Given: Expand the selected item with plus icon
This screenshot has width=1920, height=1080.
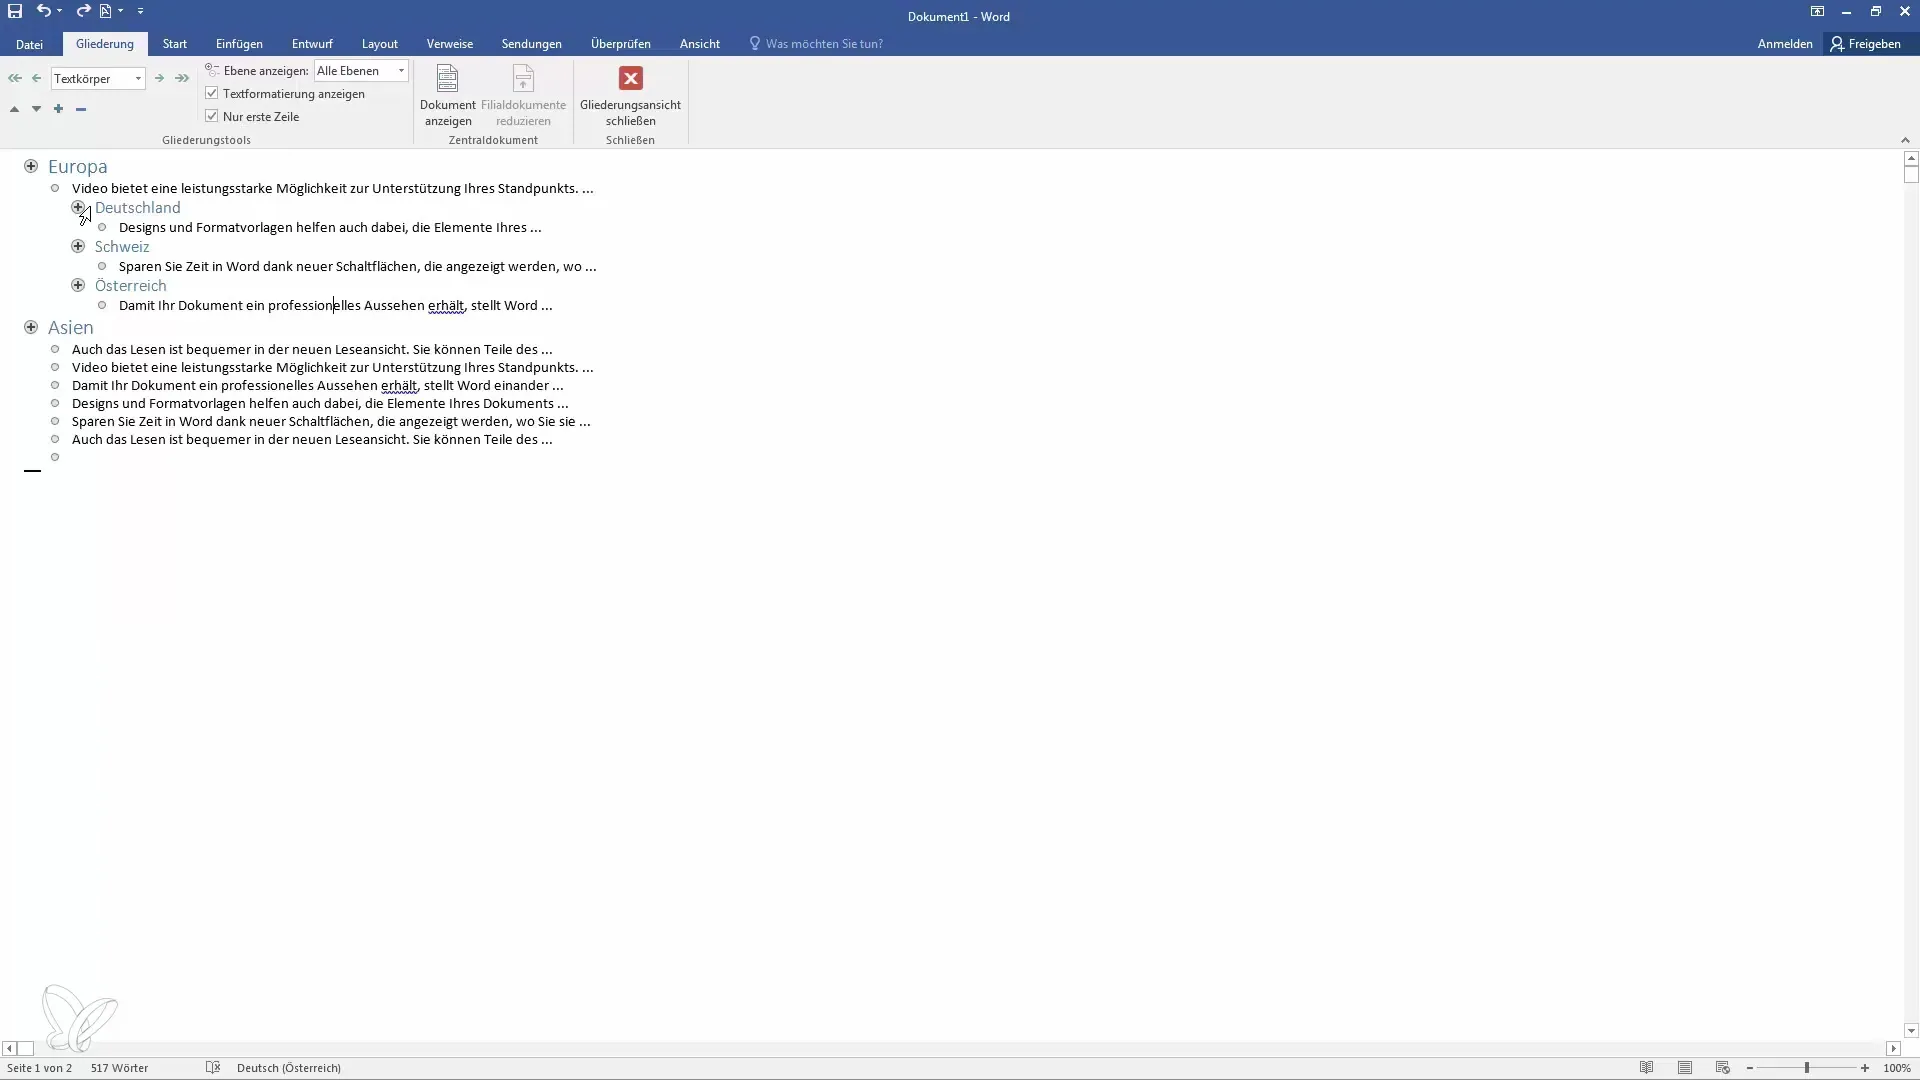Looking at the screenshot, I should tap(58, 109).
